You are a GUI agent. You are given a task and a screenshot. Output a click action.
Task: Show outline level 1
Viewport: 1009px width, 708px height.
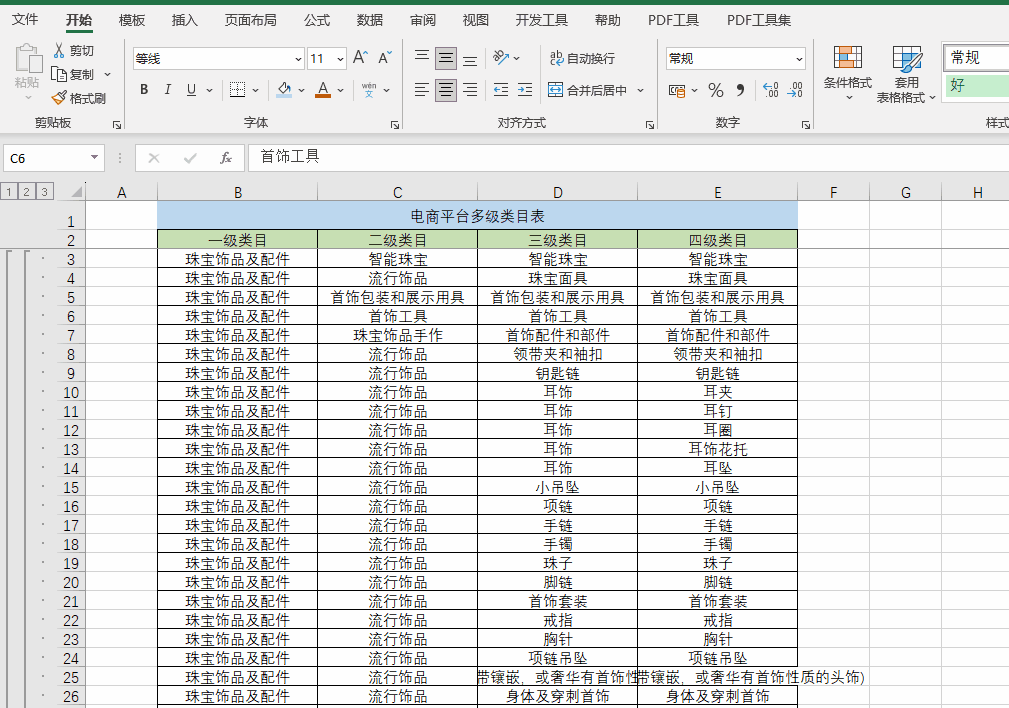click(8, 192)
